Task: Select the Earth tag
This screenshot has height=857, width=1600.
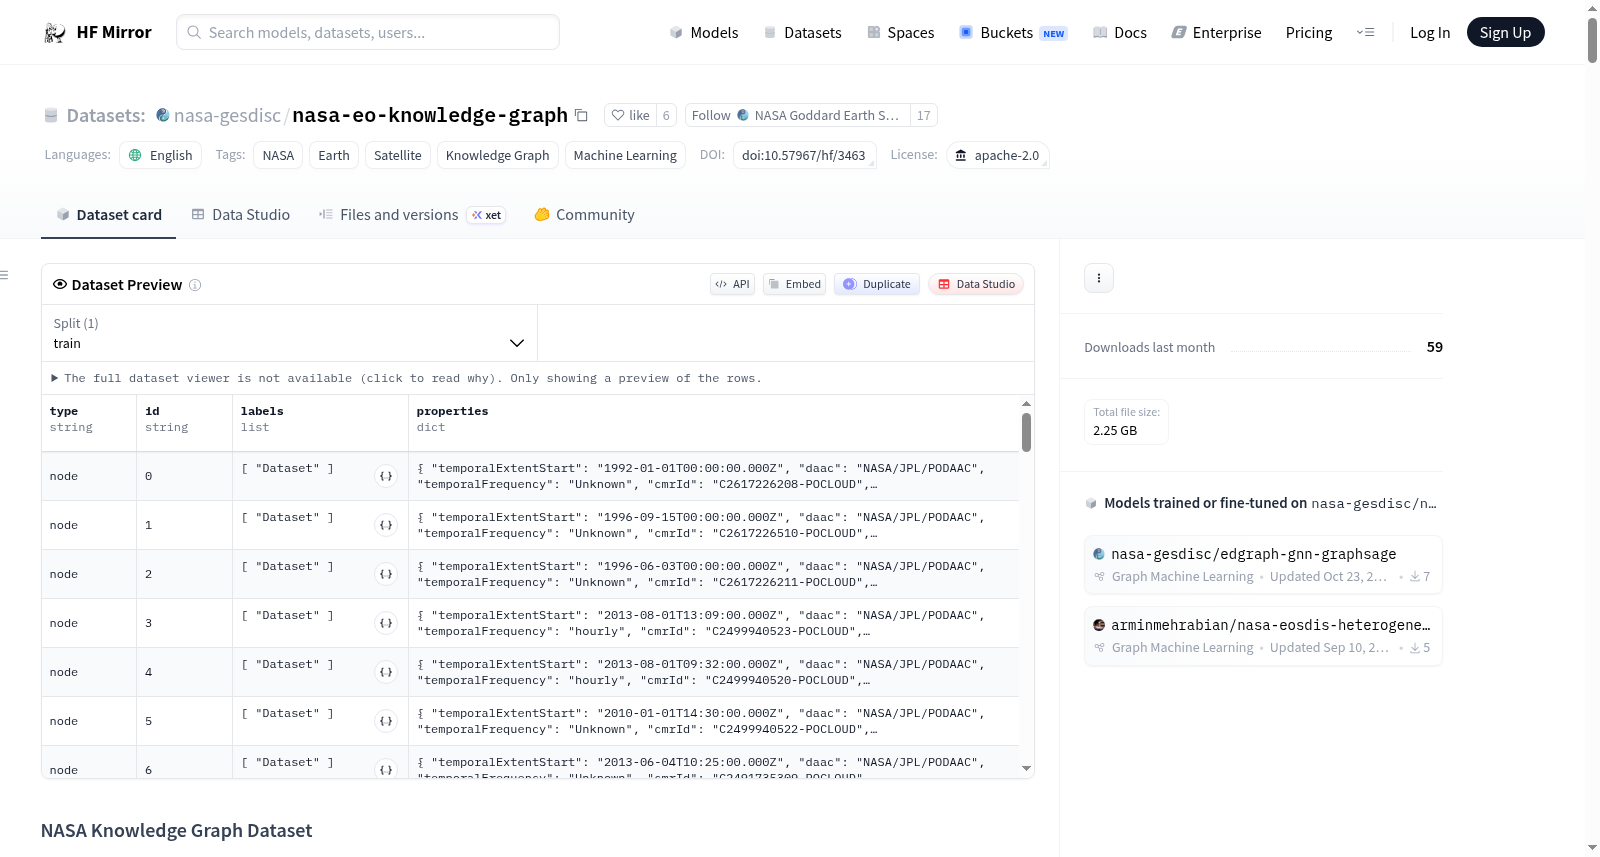Action: coord(334,155)
